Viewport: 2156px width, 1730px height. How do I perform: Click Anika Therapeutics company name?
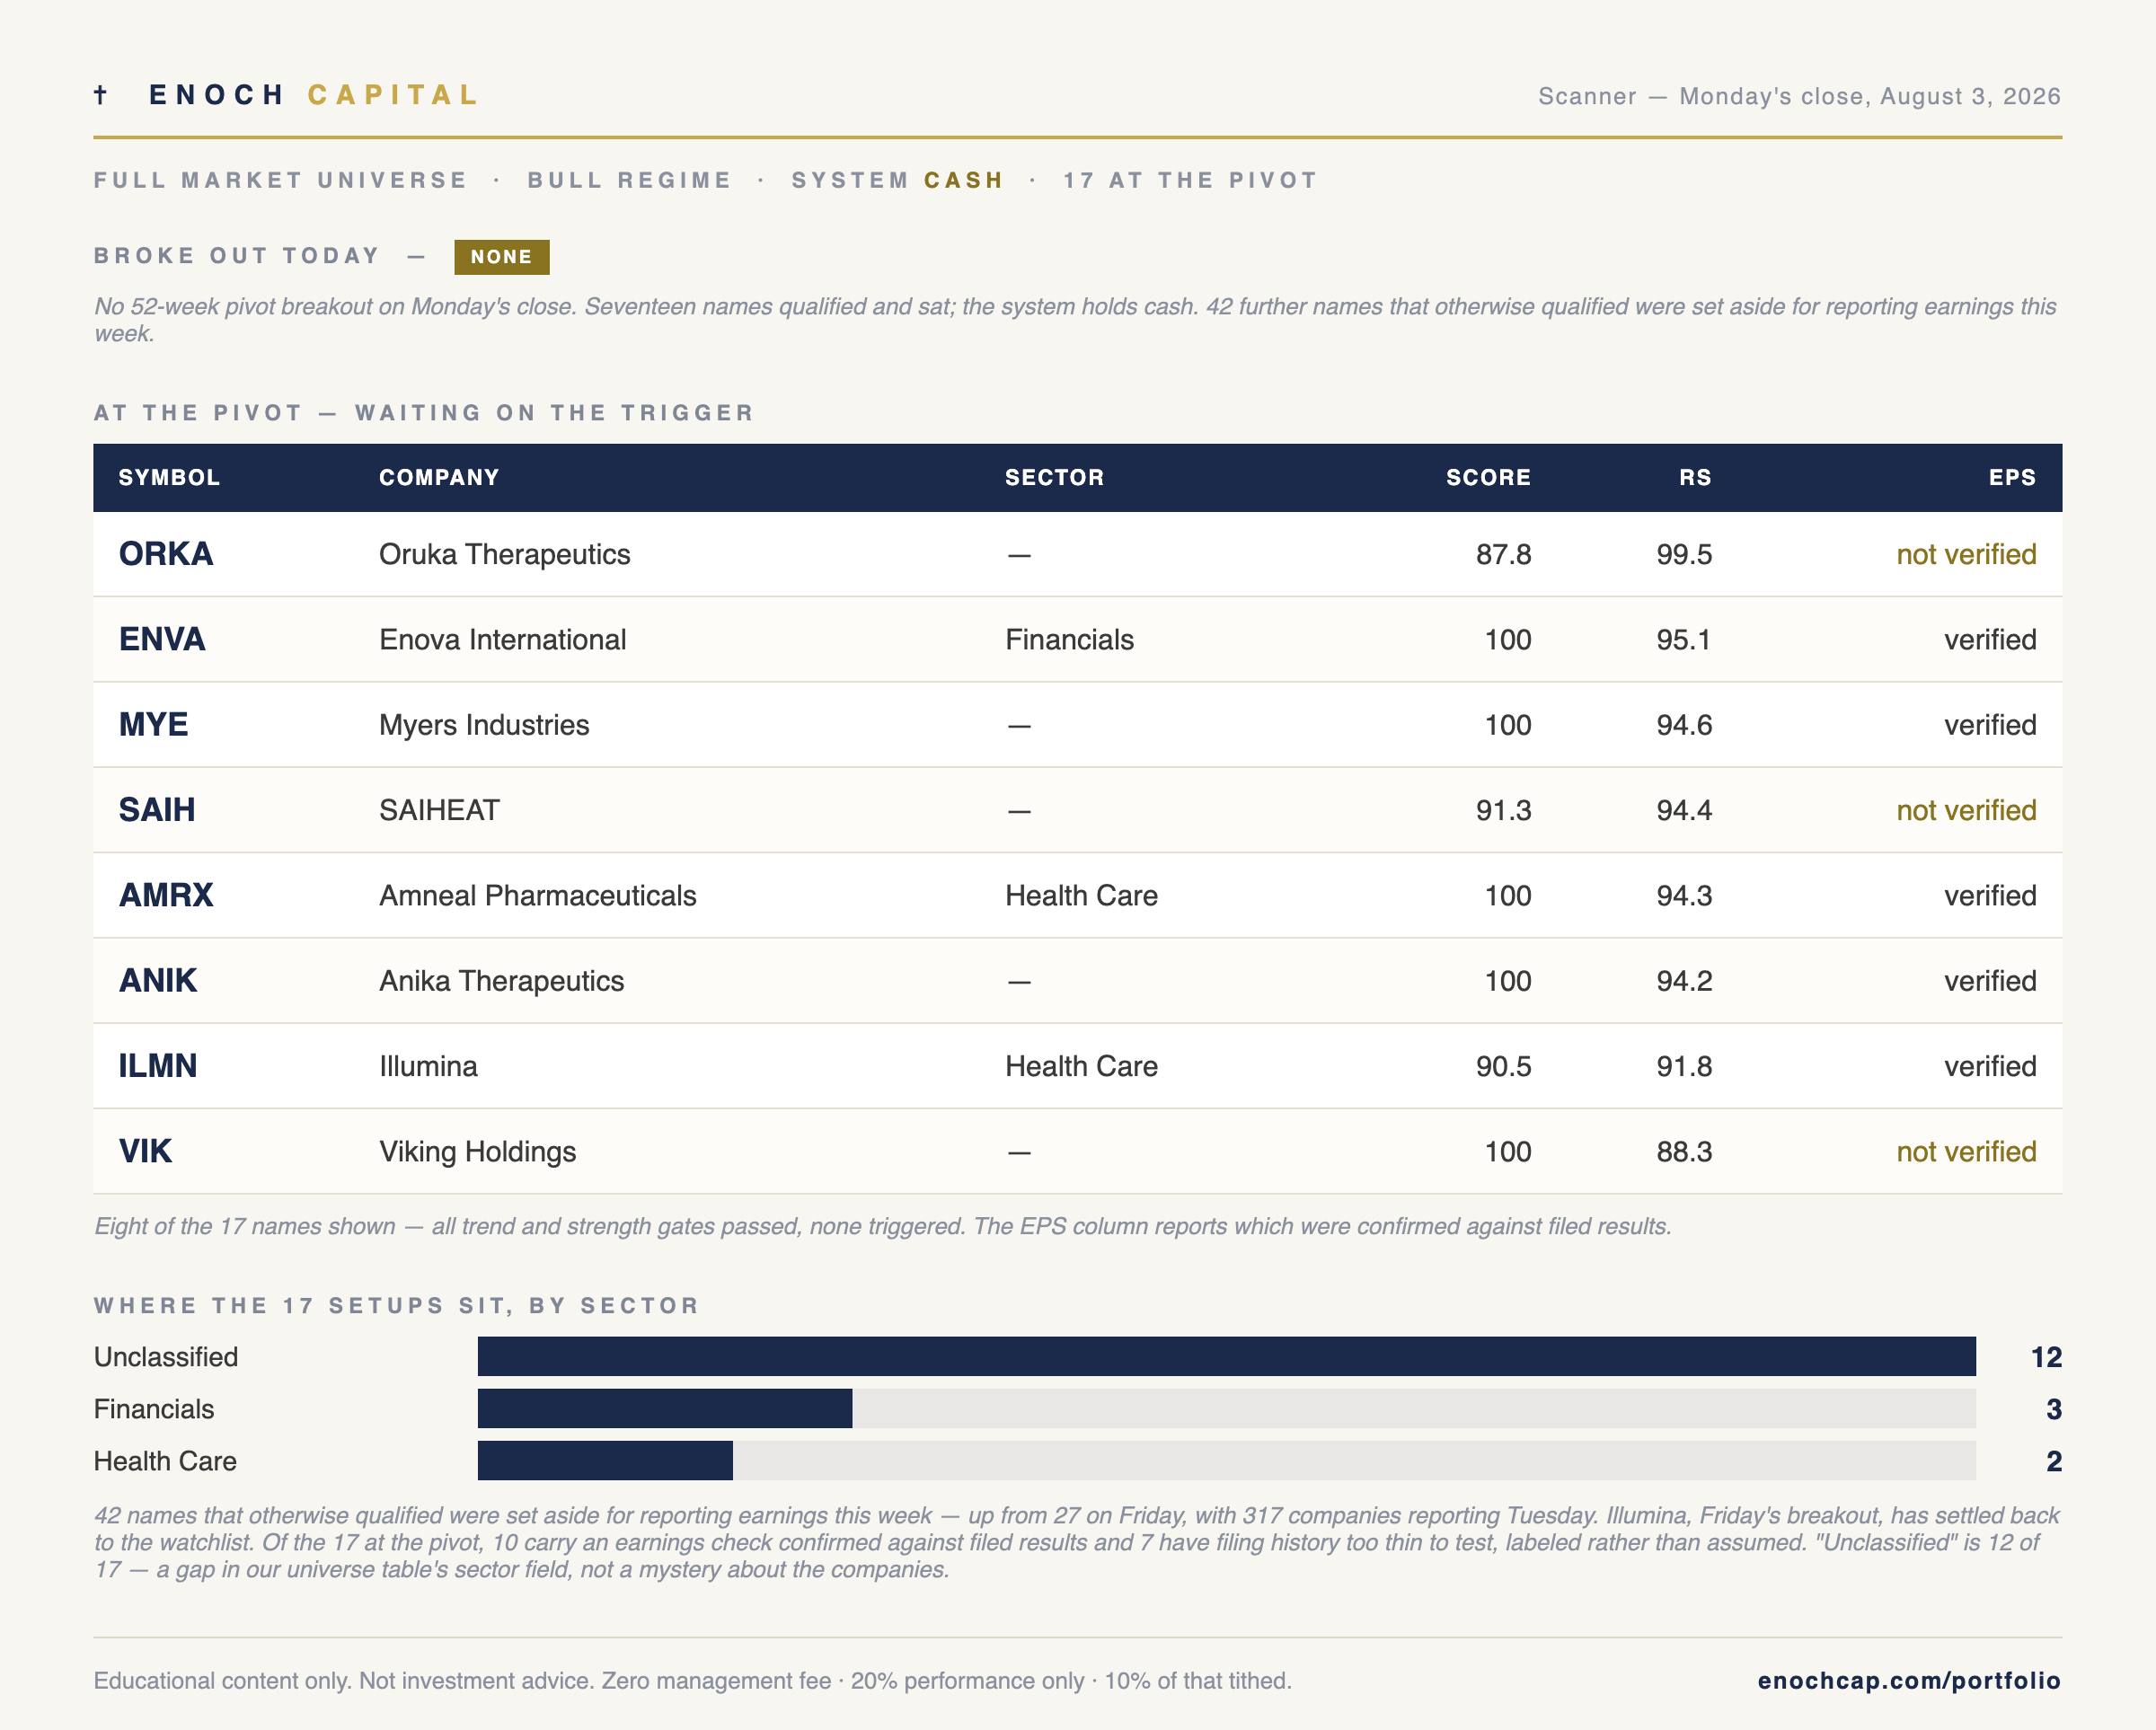(501, 981)
